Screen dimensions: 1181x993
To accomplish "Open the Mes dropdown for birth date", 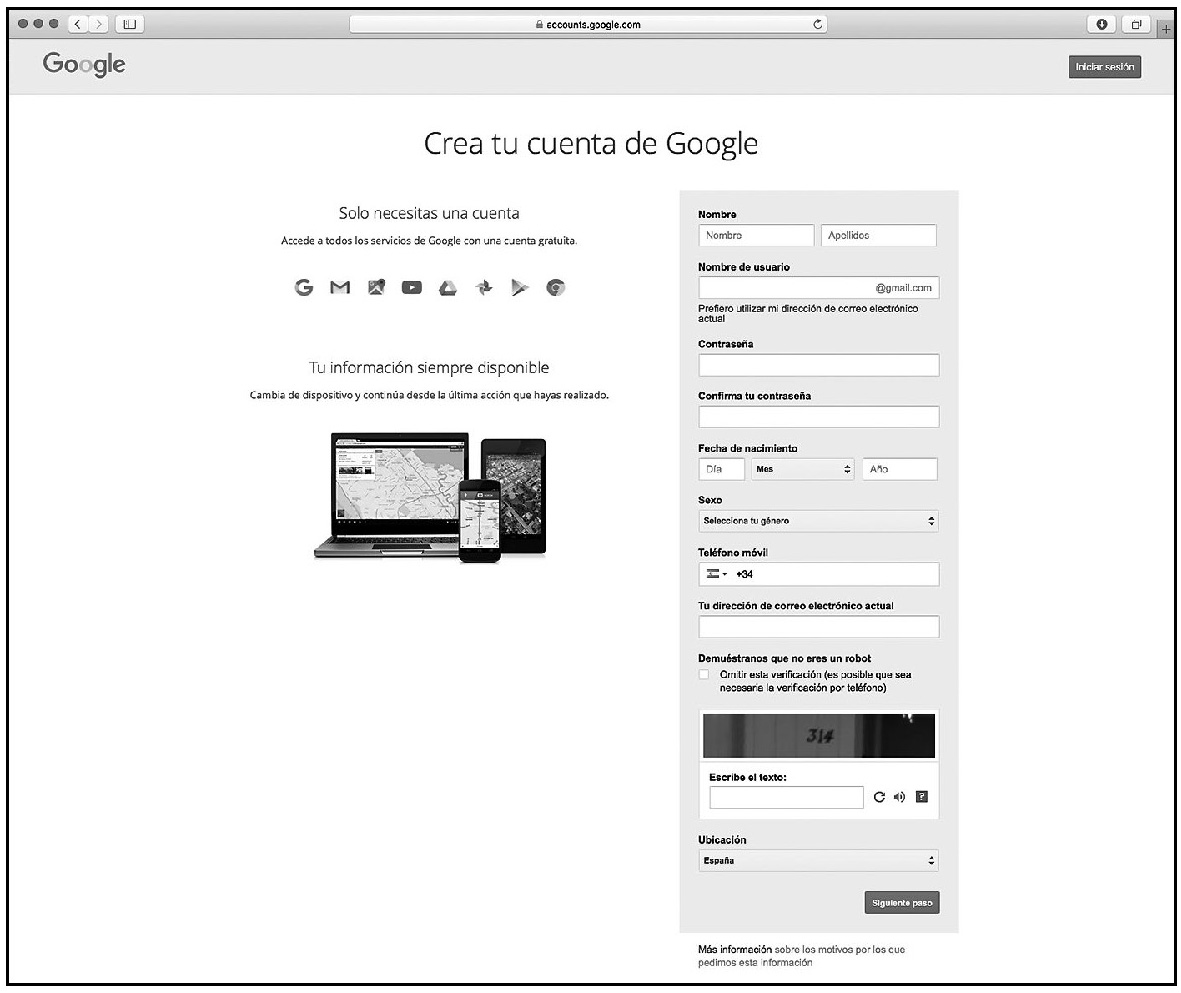I will tap(804, 469).
